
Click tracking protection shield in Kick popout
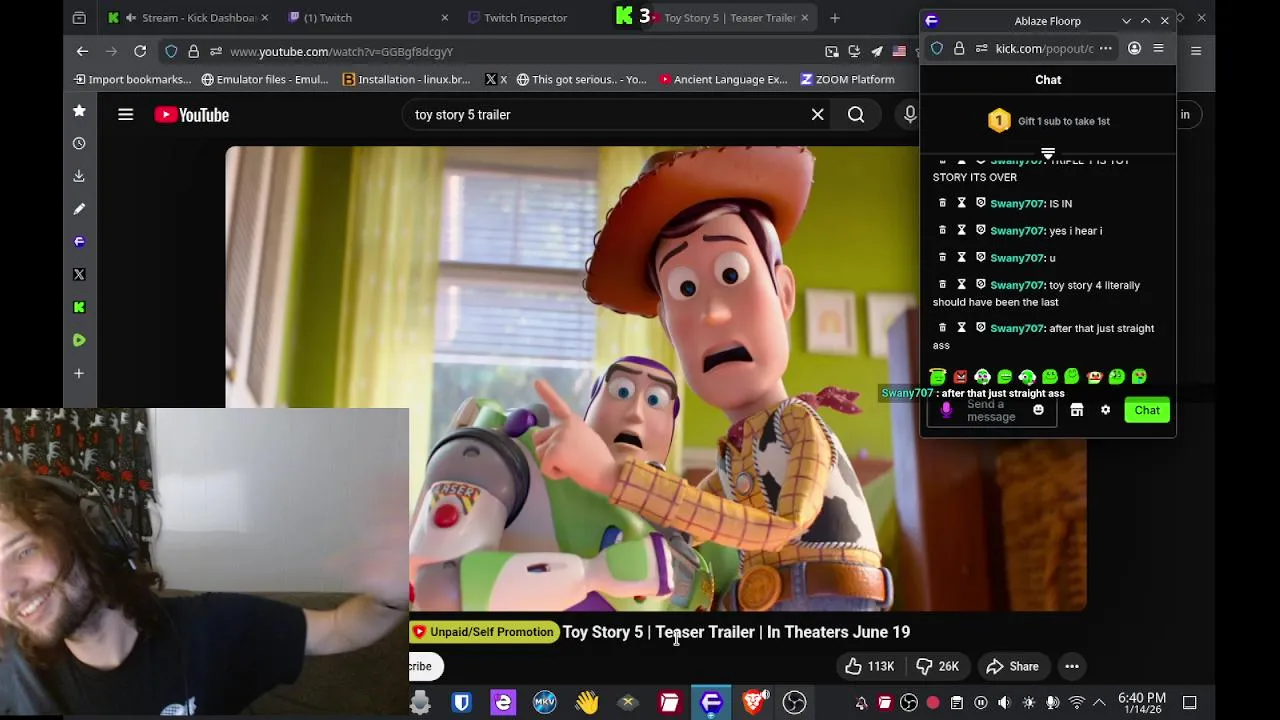[936, 48]
